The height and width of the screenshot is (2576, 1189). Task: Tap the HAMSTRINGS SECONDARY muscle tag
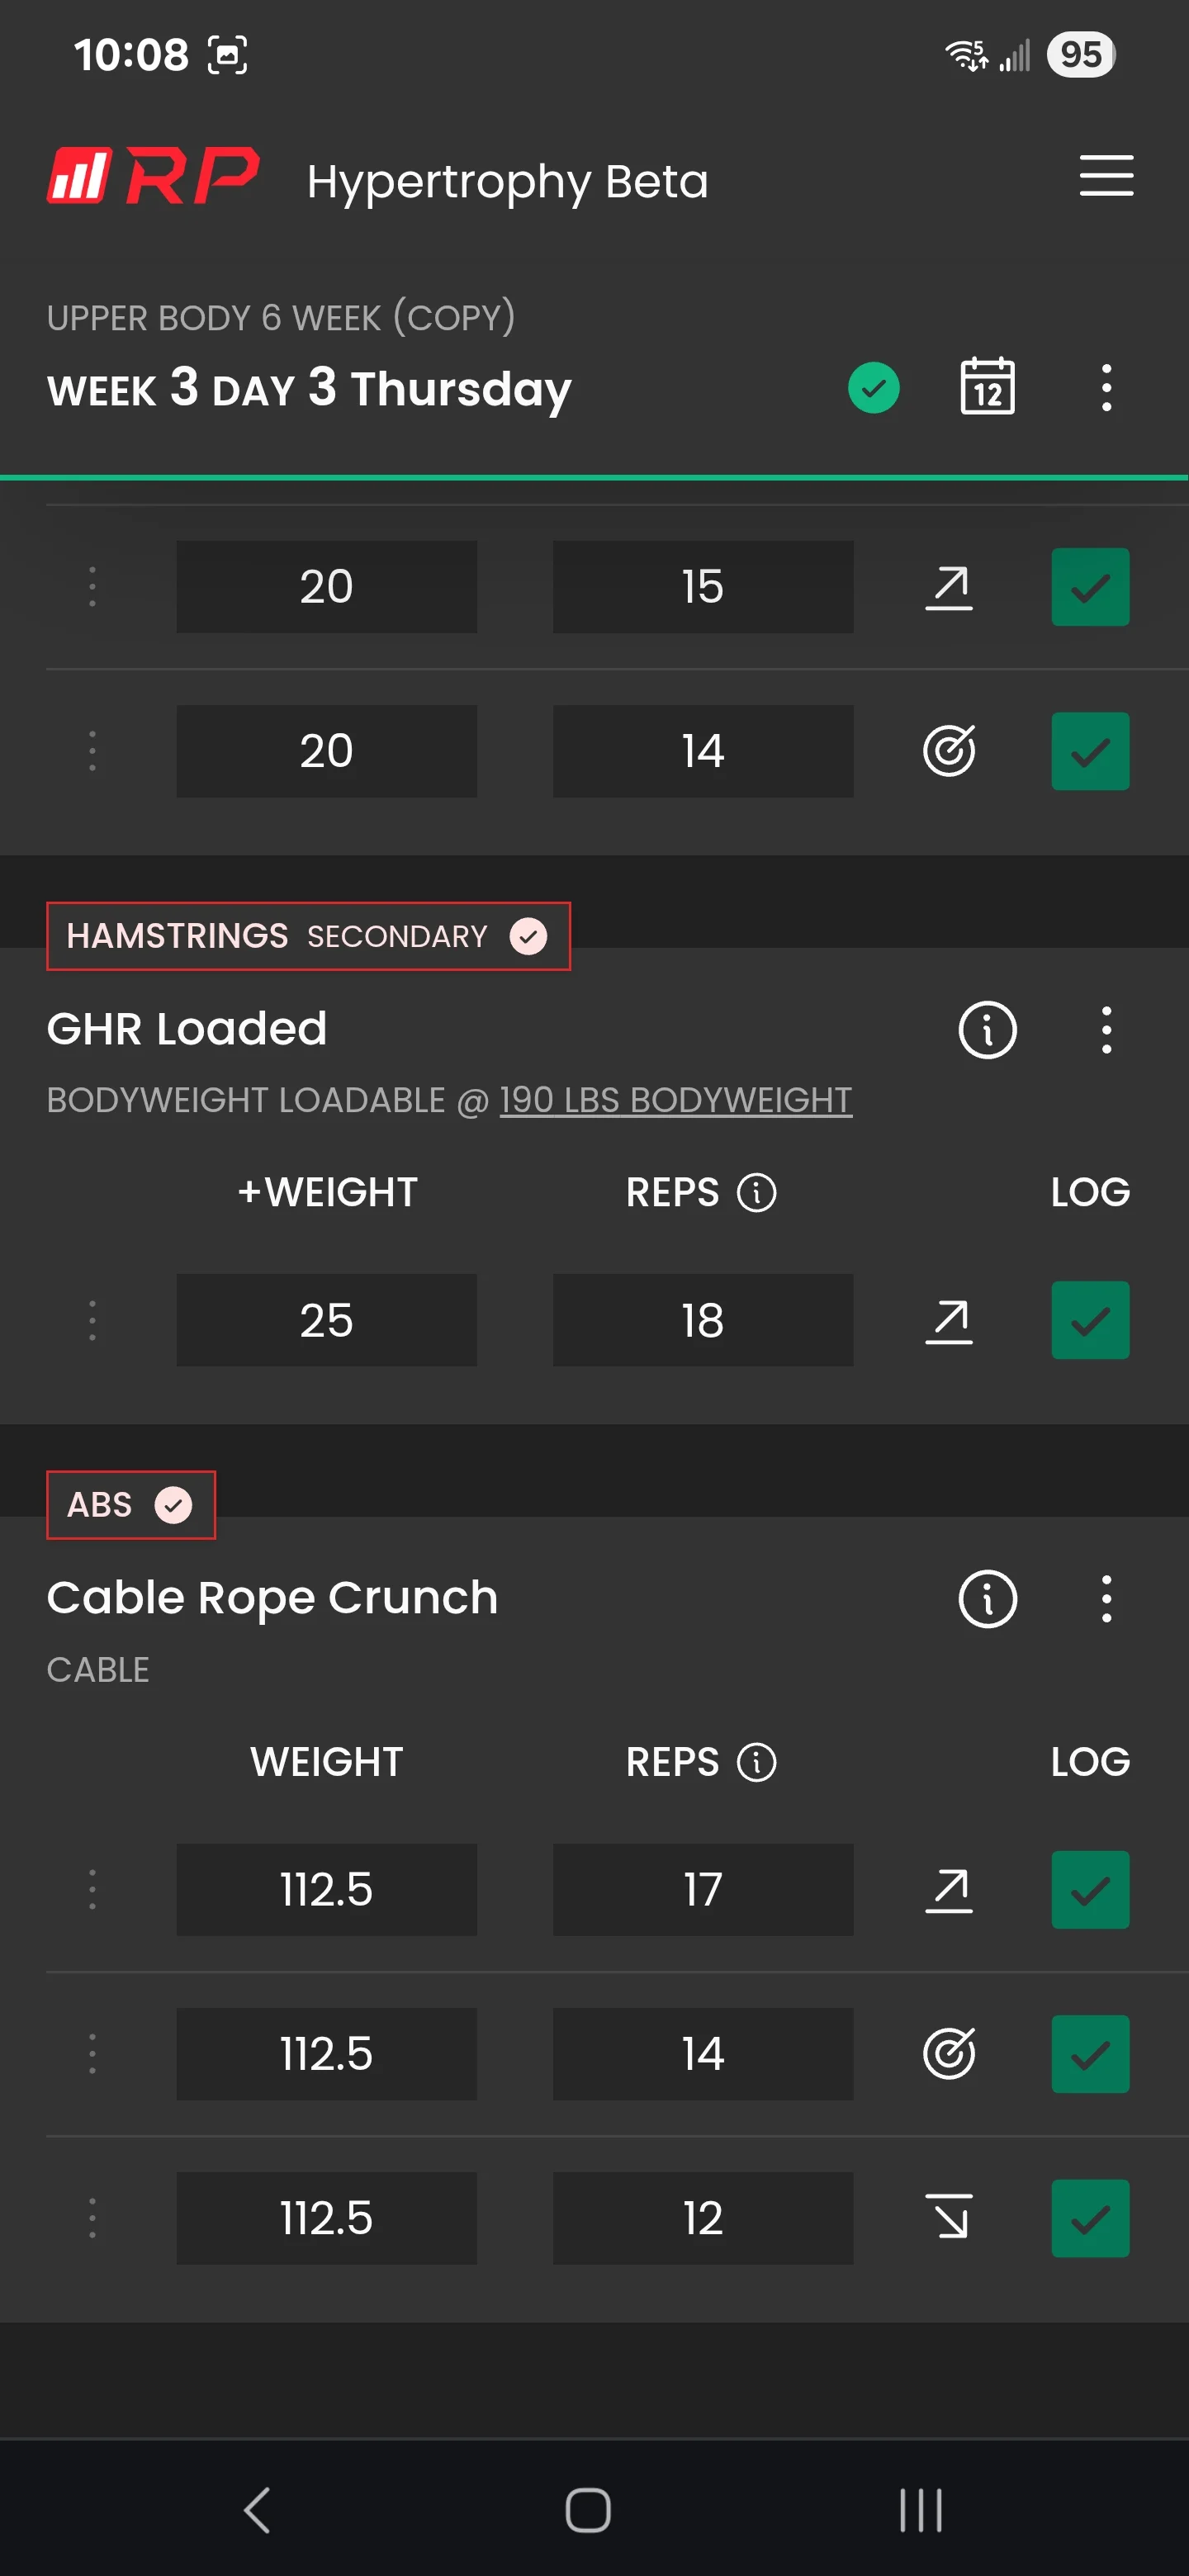308,936
